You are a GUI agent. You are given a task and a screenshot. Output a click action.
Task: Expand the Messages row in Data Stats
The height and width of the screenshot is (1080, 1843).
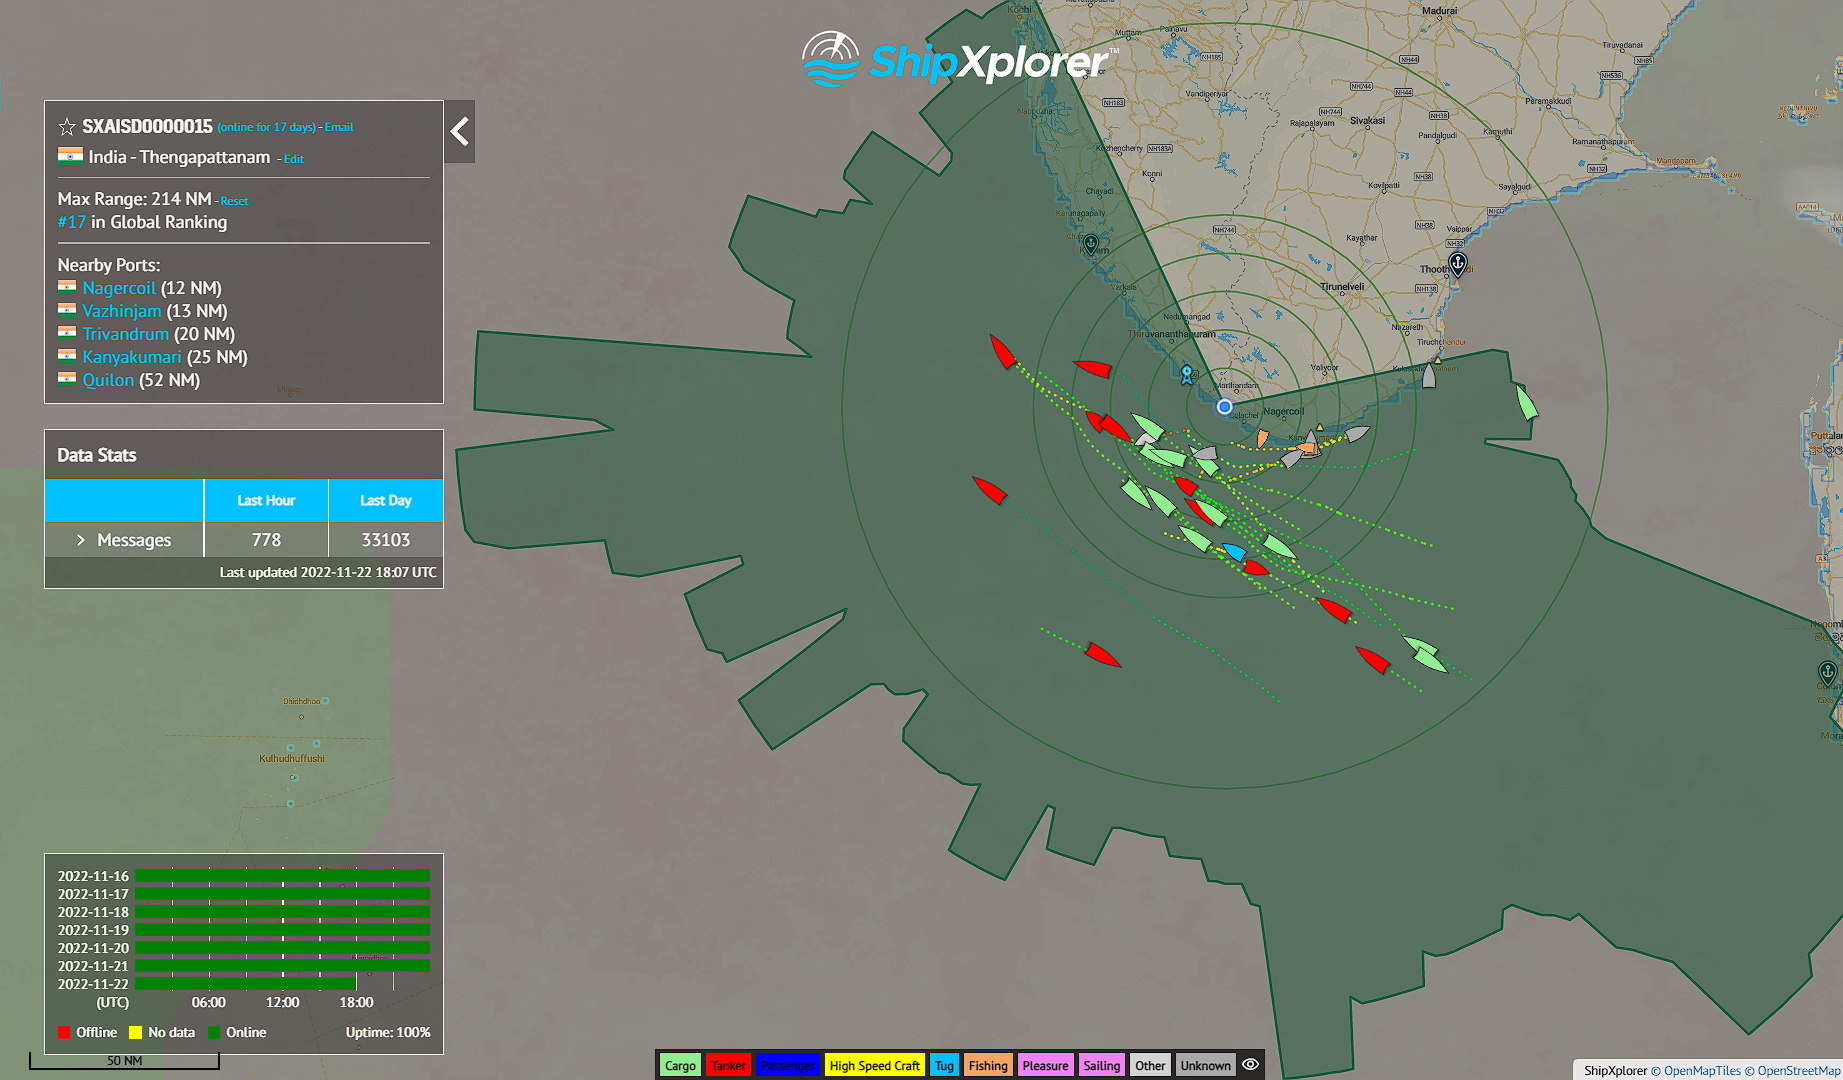pos(81,540)
